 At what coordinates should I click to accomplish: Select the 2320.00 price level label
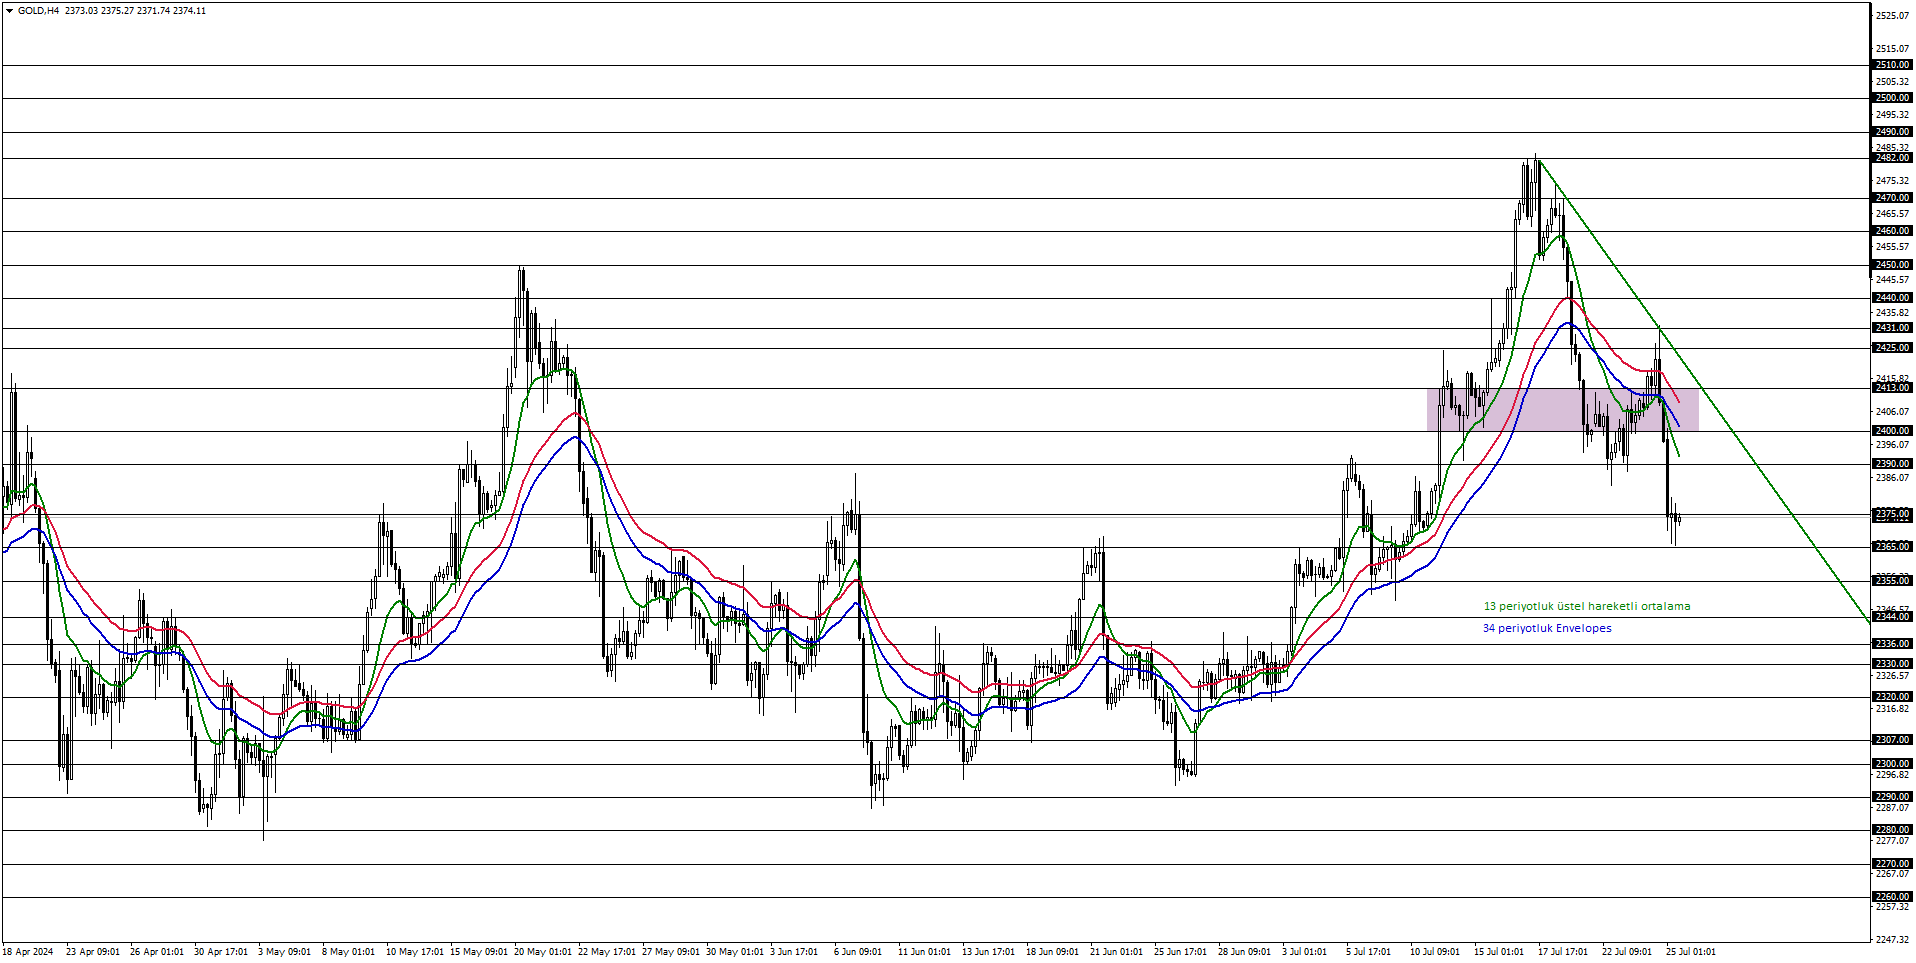pyautogui.click(x=1892, y=697)
